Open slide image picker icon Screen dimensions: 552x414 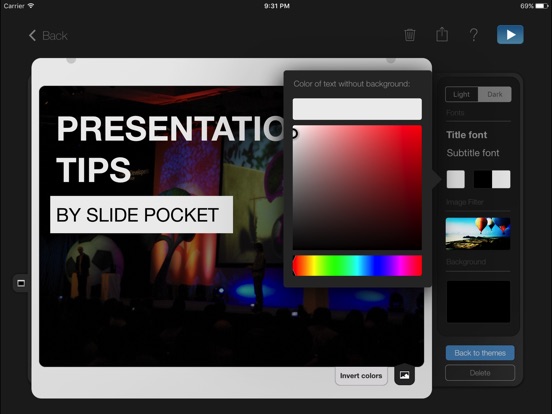pos(404,375)
